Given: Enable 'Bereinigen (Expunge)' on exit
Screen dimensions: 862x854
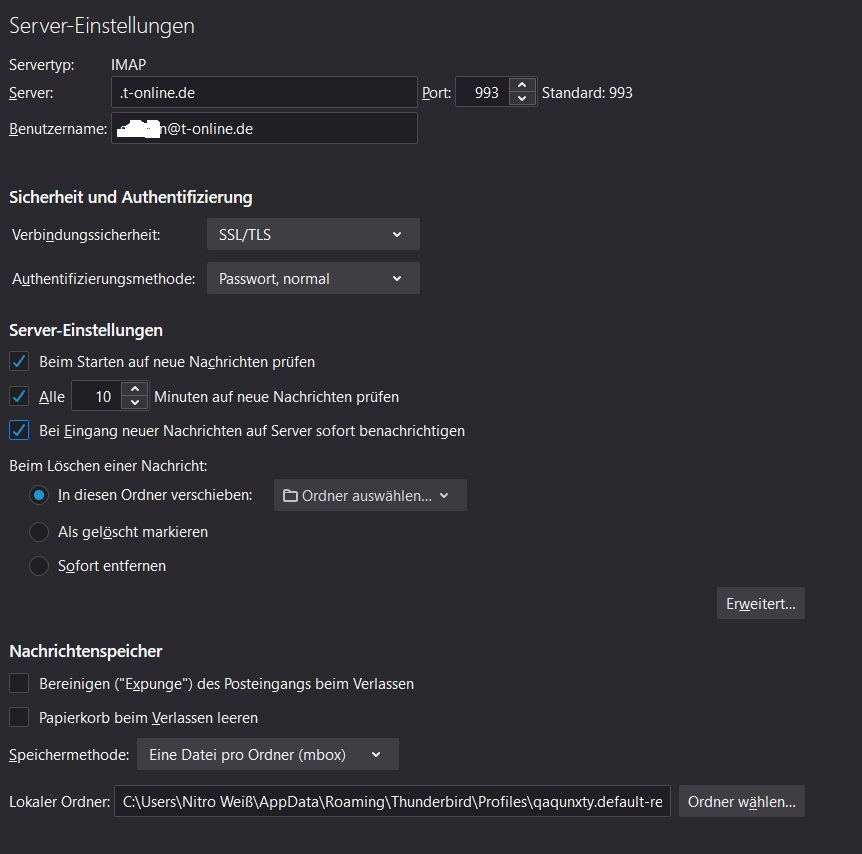Looking at the screenshot, I should (x=18, y=684).
